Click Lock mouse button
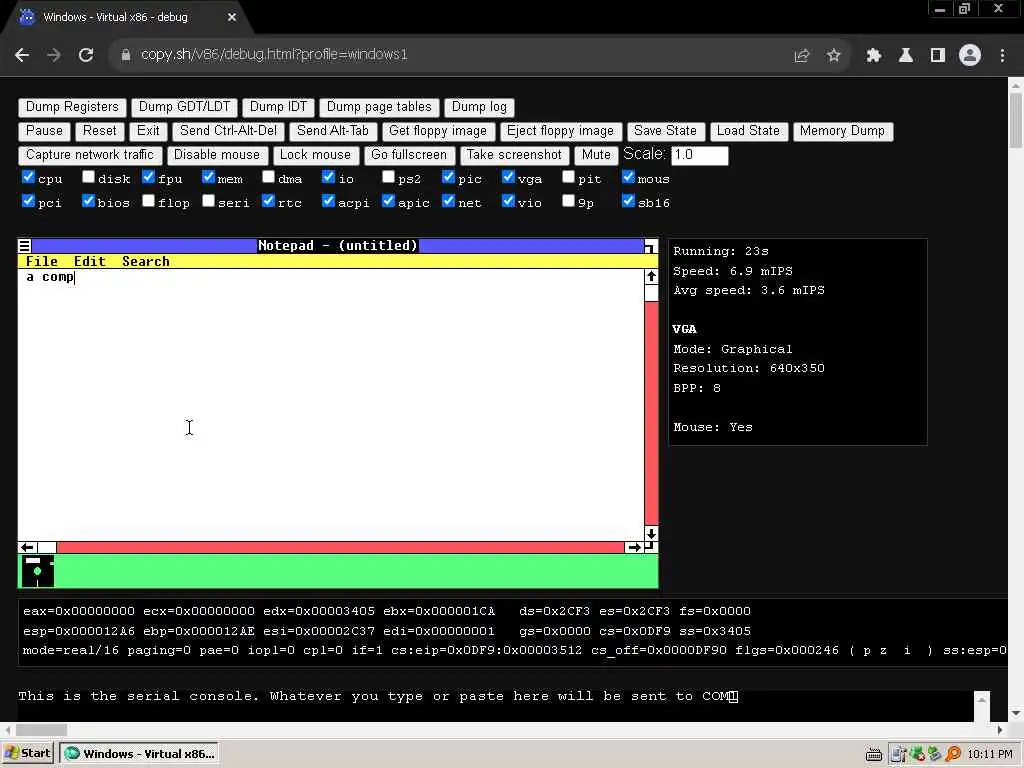This screenshot has height=768, width=1024. coord(315,155)
